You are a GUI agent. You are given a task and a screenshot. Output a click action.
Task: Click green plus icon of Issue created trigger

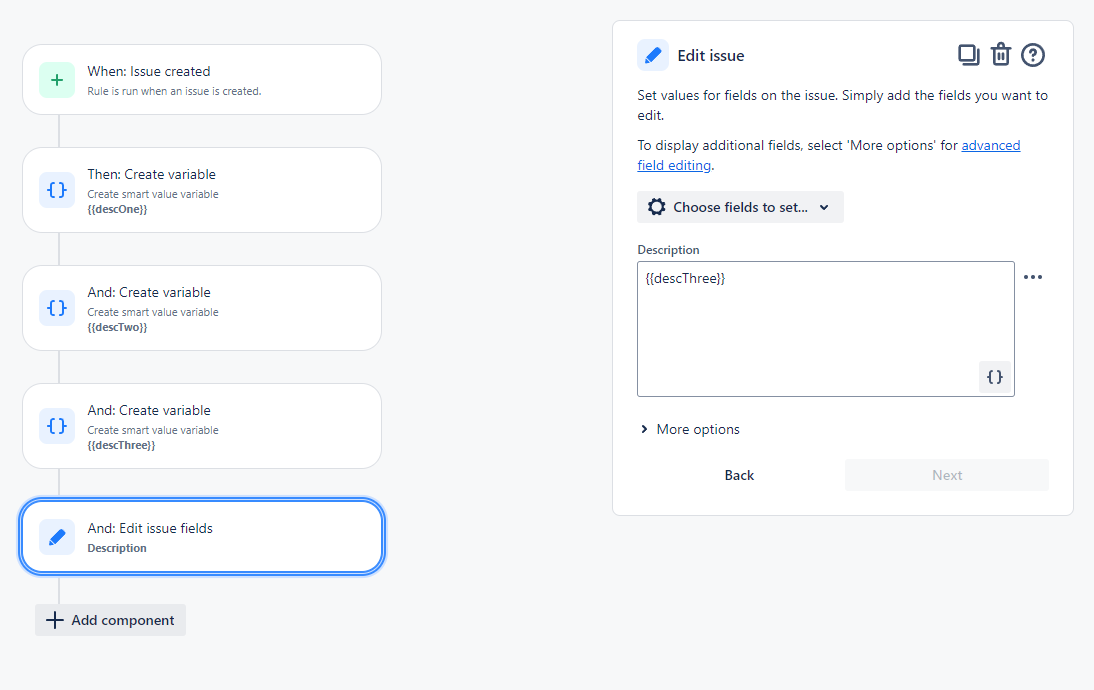pyautogui.click(x=57, y=80)
